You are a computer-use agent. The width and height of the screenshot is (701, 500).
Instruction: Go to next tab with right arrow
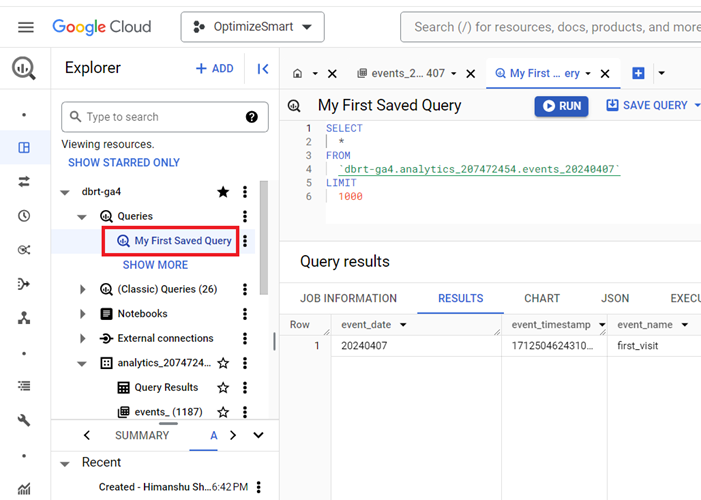pos(233,435)
